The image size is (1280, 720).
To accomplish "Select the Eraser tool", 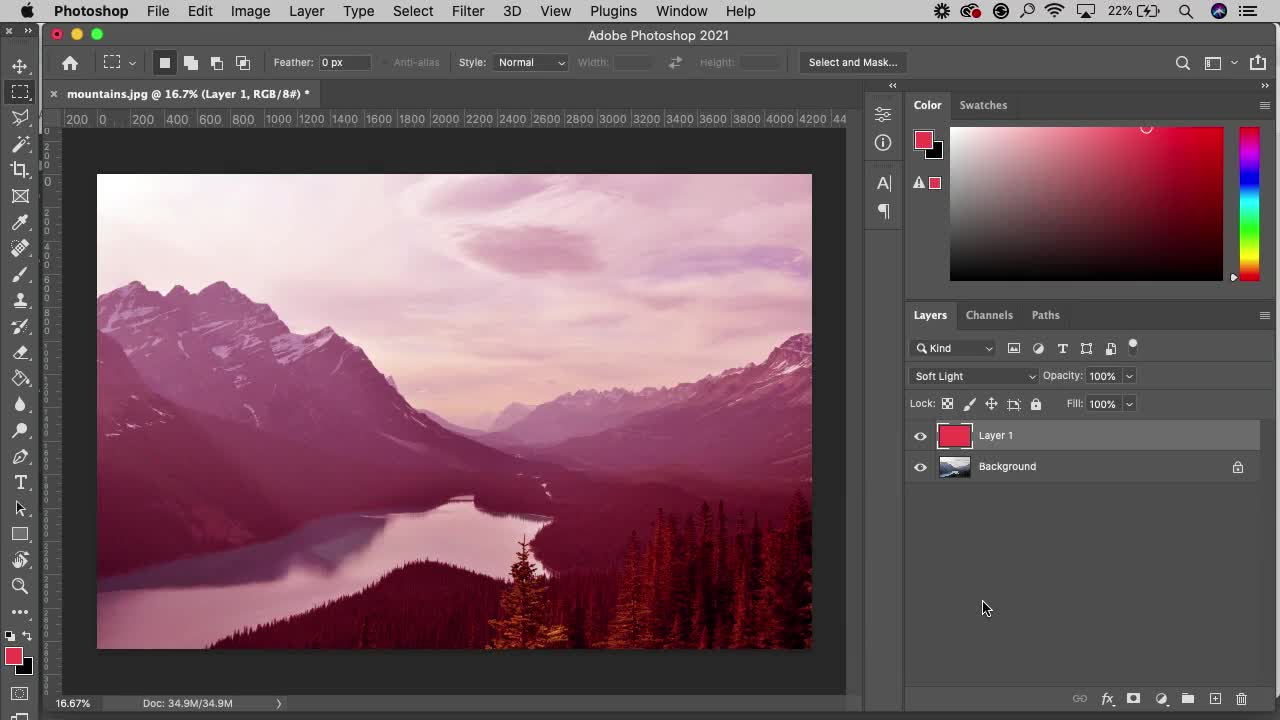I will [20, 352].
